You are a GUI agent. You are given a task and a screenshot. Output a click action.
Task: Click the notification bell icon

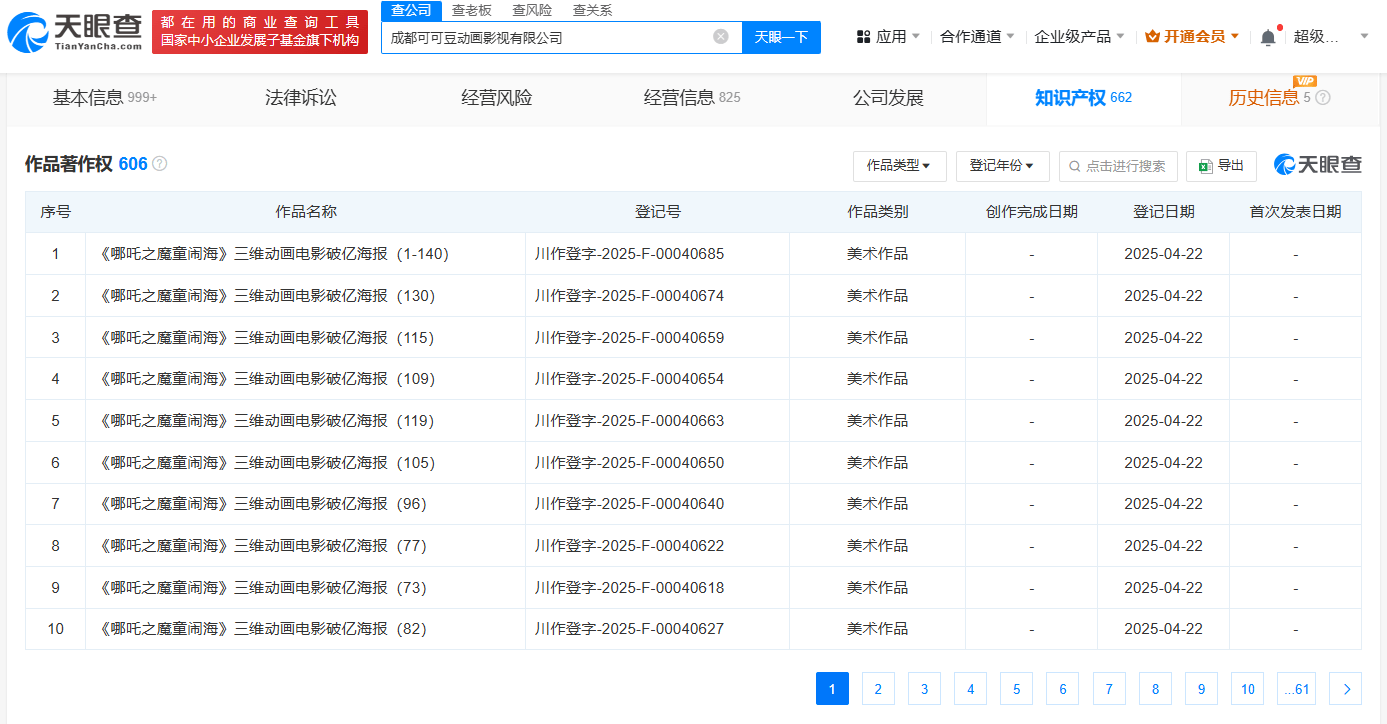(1266, 34)
